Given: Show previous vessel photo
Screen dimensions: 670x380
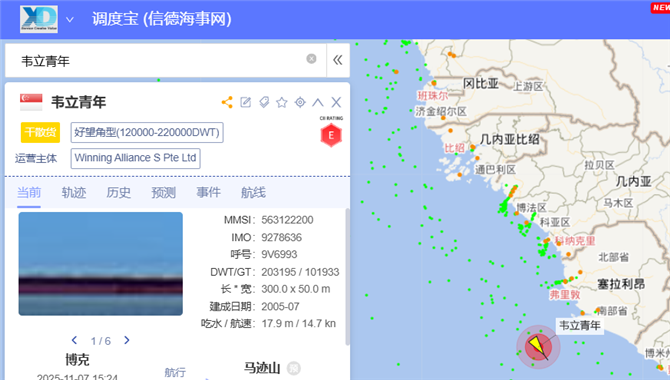Looking at the screenshot, I should point(74,340).
